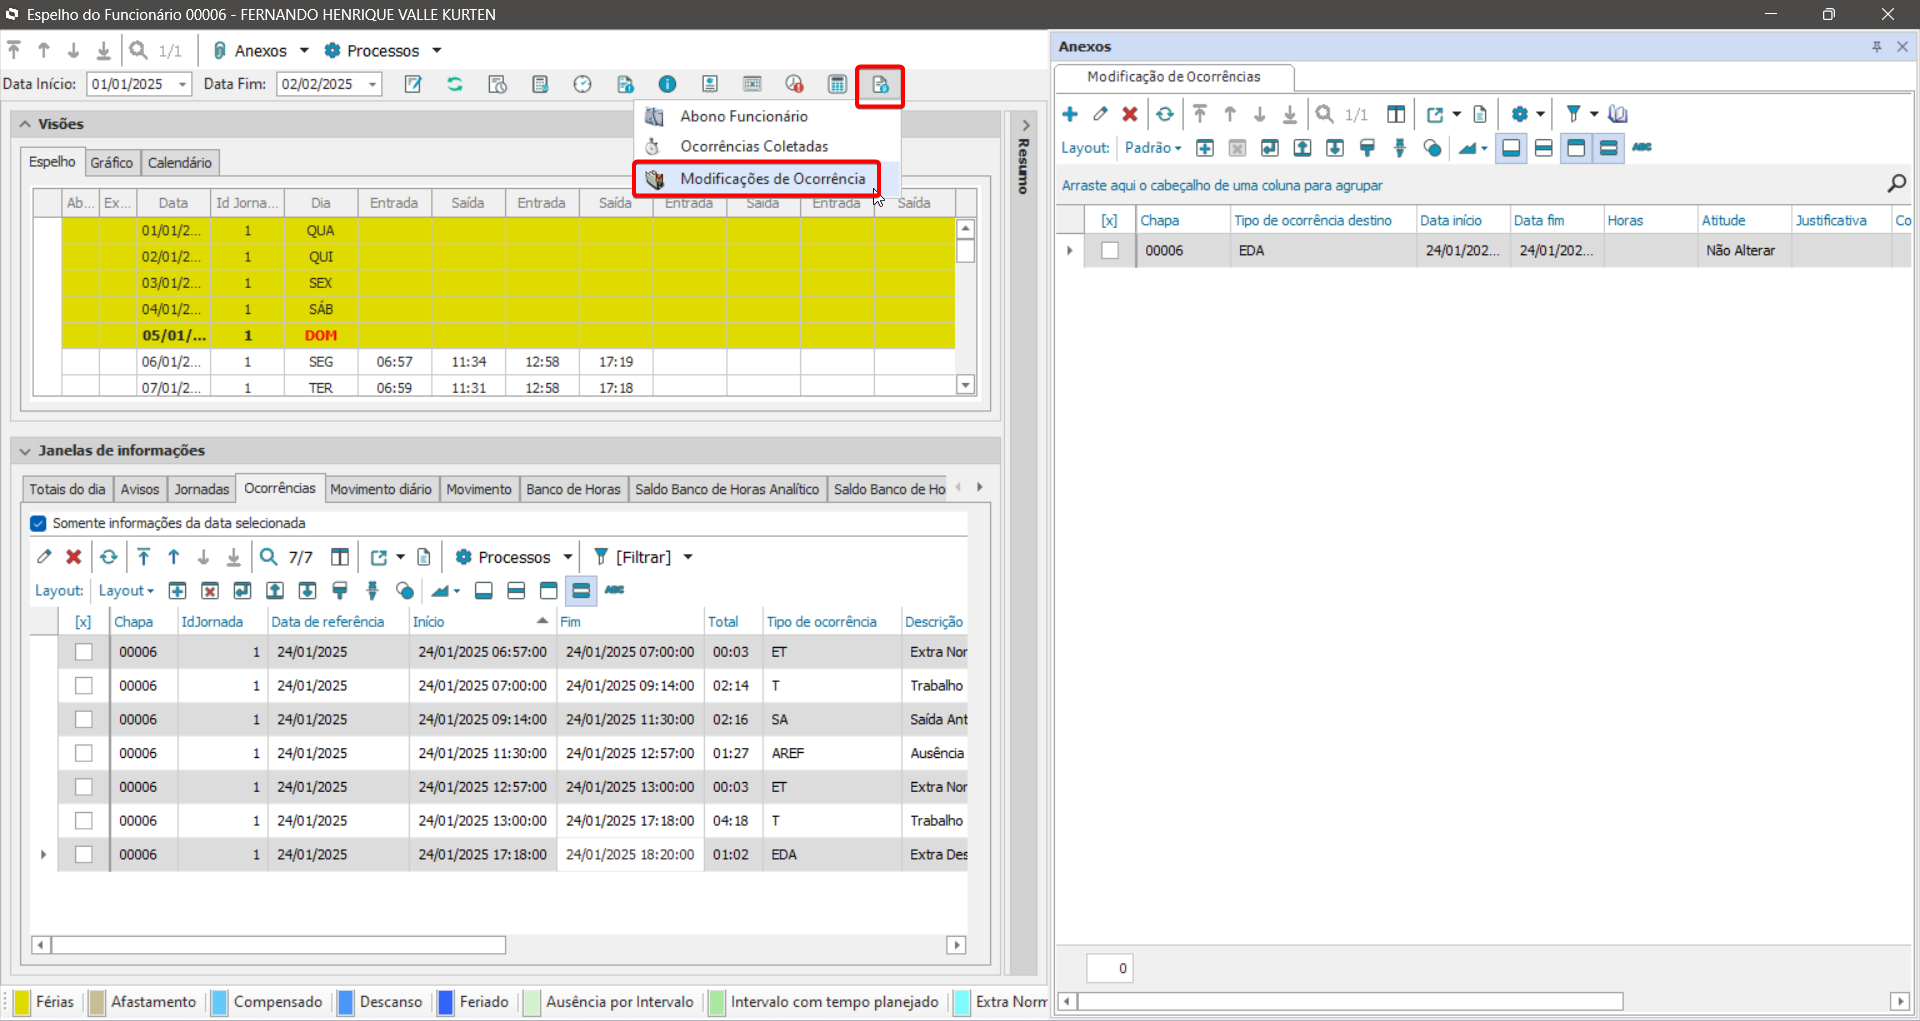The width and height of the screenshot is (1920, 1021).
Task: Toggle 'Somente informações da data selecionada' checkbox
Action: [x=38, y=523]
